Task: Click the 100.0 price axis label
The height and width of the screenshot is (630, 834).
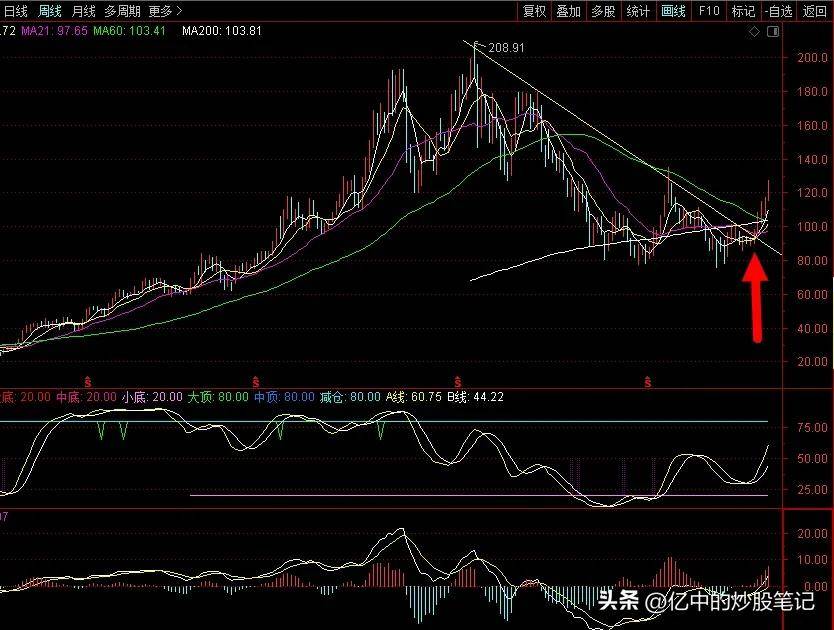Action: pyautogui.click(x=812, y=227)
